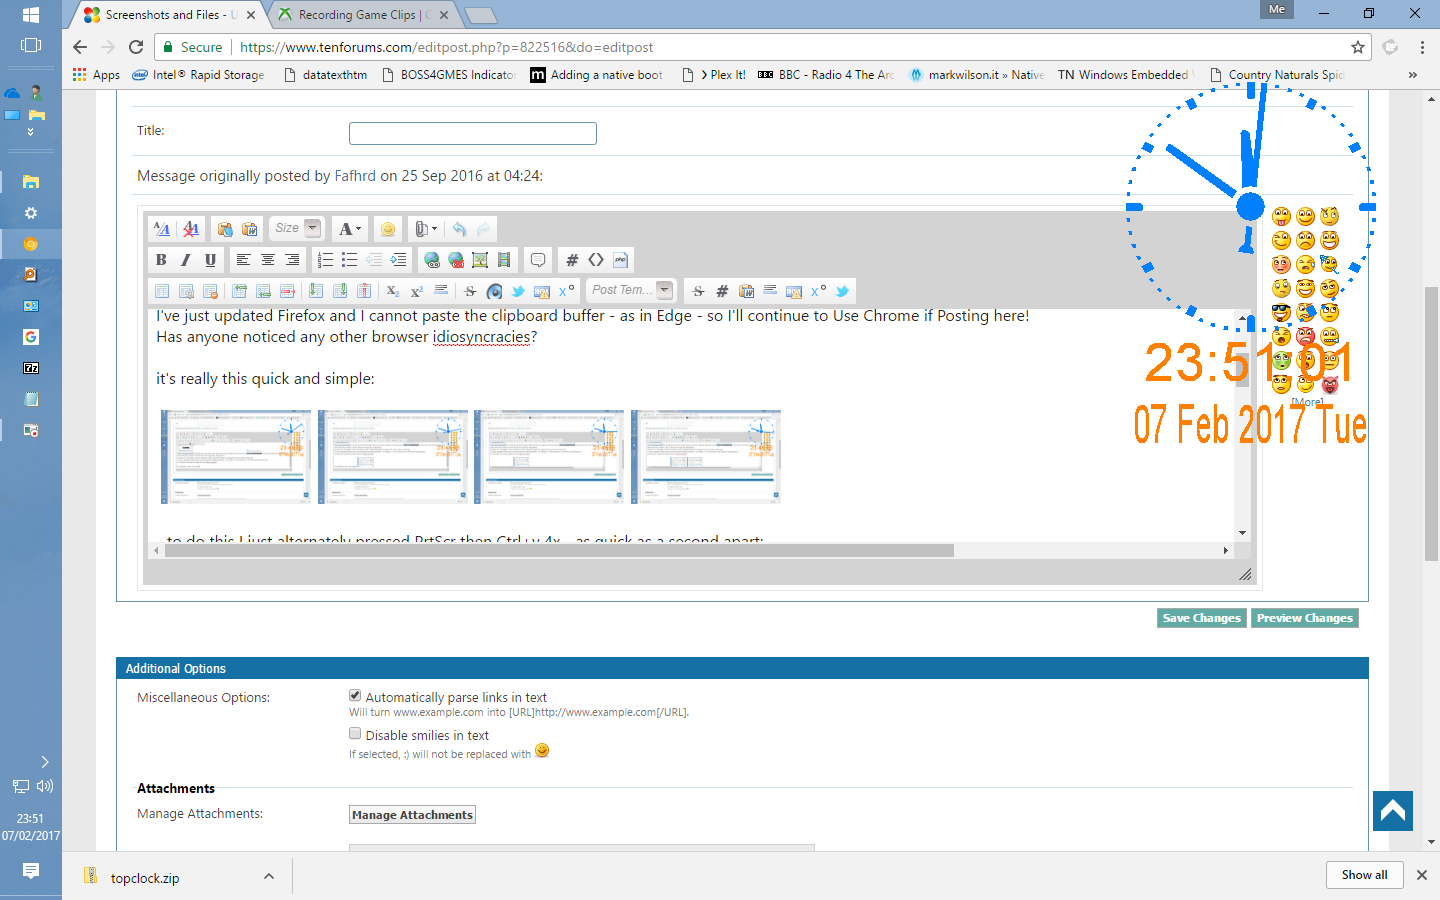Open the attachments paperclip dropdown
Viewport: 1440px width, 900px height.
click(x=426, y=229)
